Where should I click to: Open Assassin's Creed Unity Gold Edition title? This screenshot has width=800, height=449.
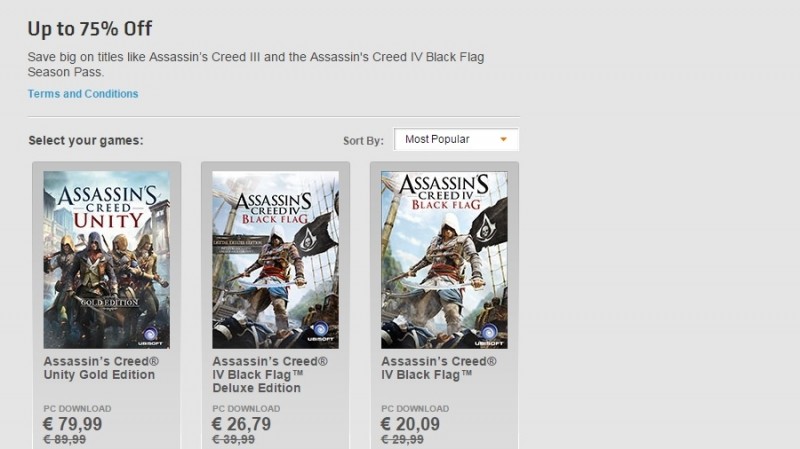tap(101, 368)
